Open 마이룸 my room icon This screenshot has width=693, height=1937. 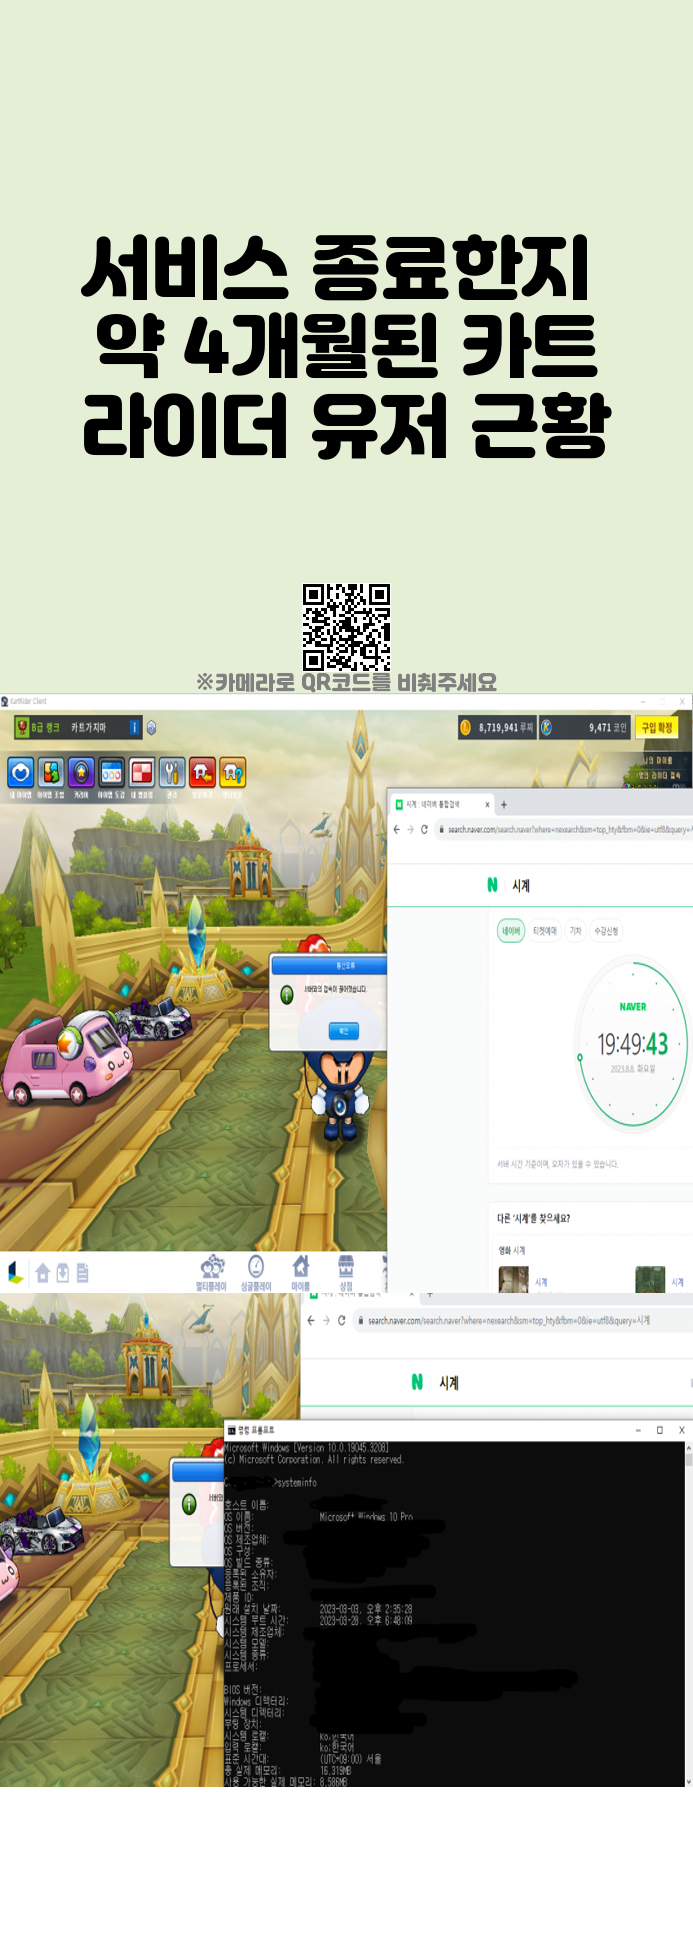[x=301, y=1273]
